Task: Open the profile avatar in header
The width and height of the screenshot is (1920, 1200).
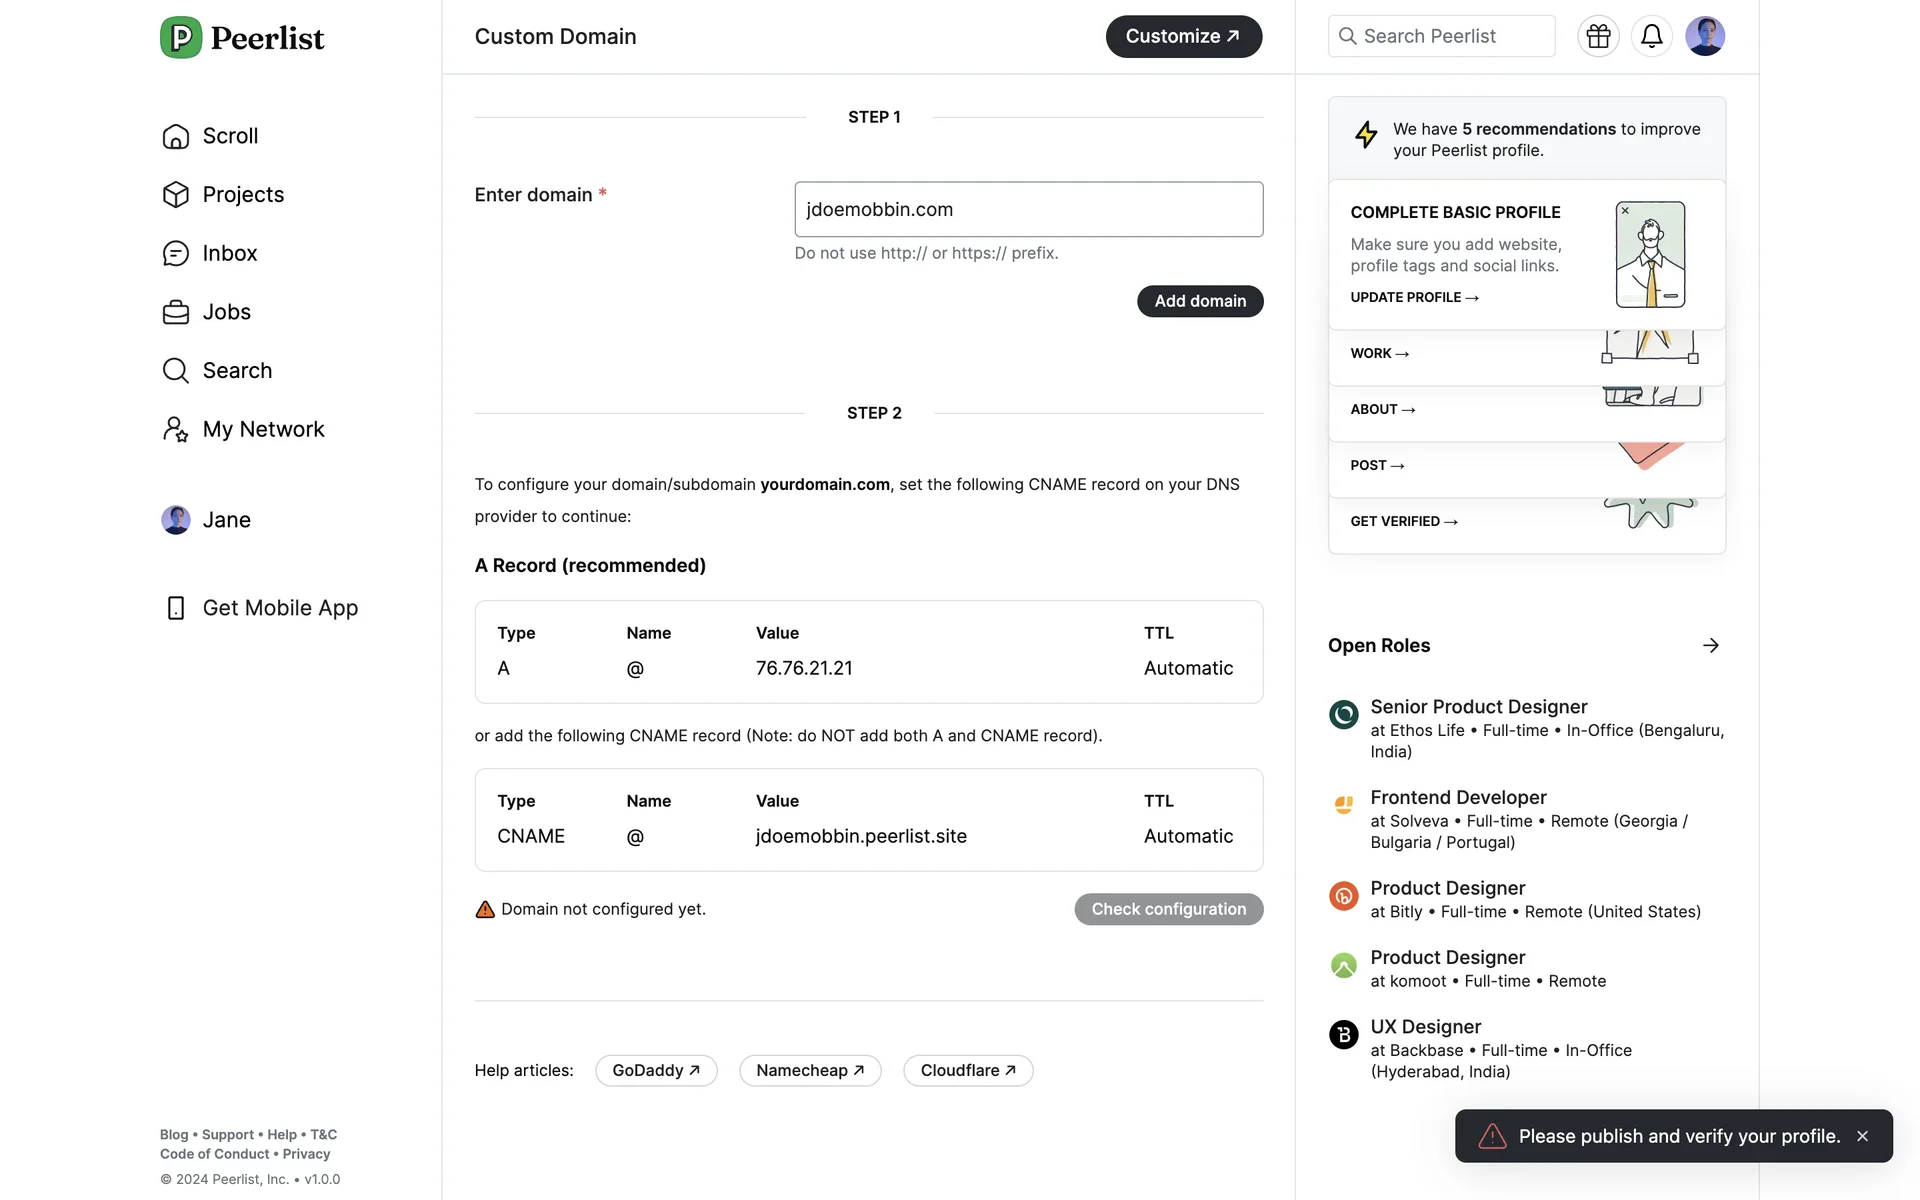Action: pyautogui.click(x=1704, y=37)
